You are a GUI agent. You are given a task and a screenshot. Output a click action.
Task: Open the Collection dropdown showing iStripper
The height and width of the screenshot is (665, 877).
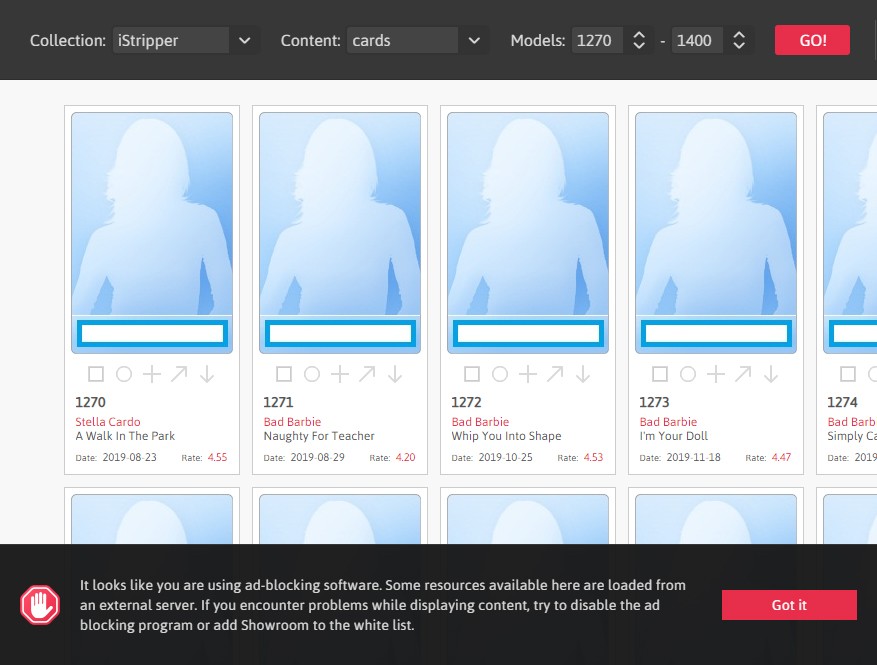pos(185,40)
